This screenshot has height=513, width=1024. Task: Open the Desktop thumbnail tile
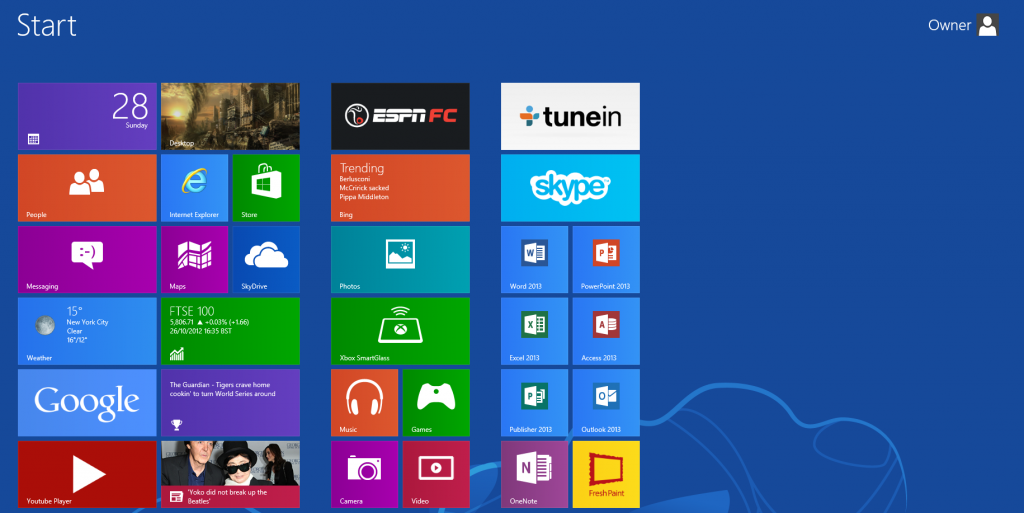point(230,116)
